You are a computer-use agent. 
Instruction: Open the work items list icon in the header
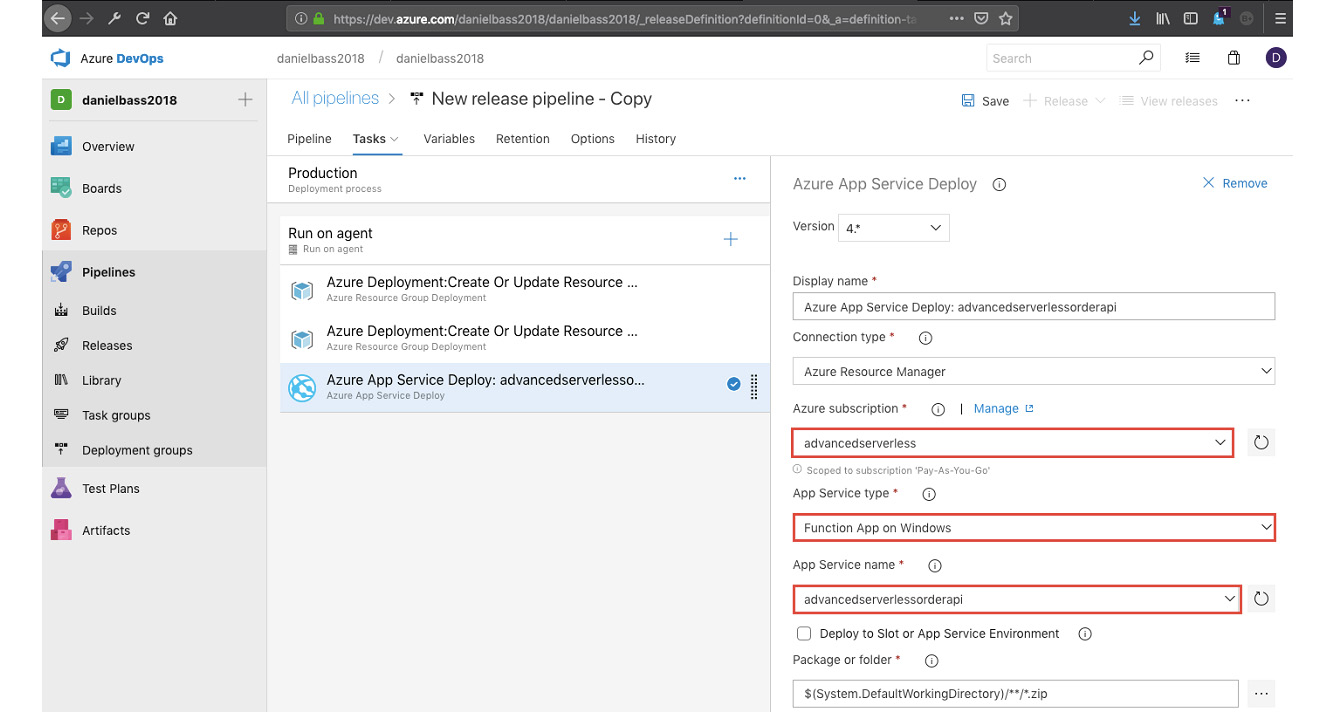[1192, 58]
